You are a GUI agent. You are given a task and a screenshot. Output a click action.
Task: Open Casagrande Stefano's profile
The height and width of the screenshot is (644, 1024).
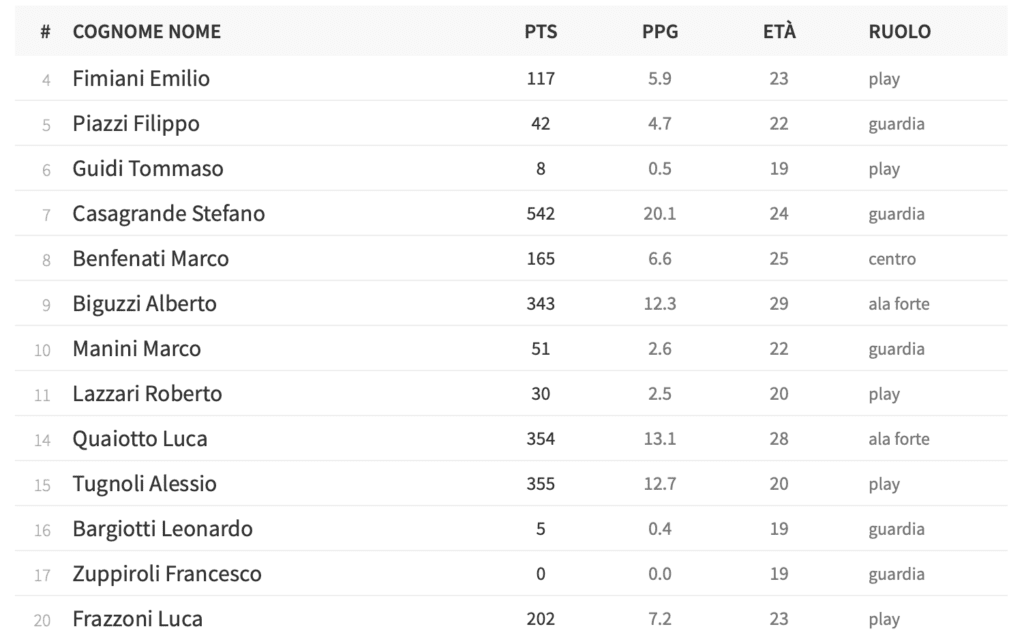click(x=168, y=214)
